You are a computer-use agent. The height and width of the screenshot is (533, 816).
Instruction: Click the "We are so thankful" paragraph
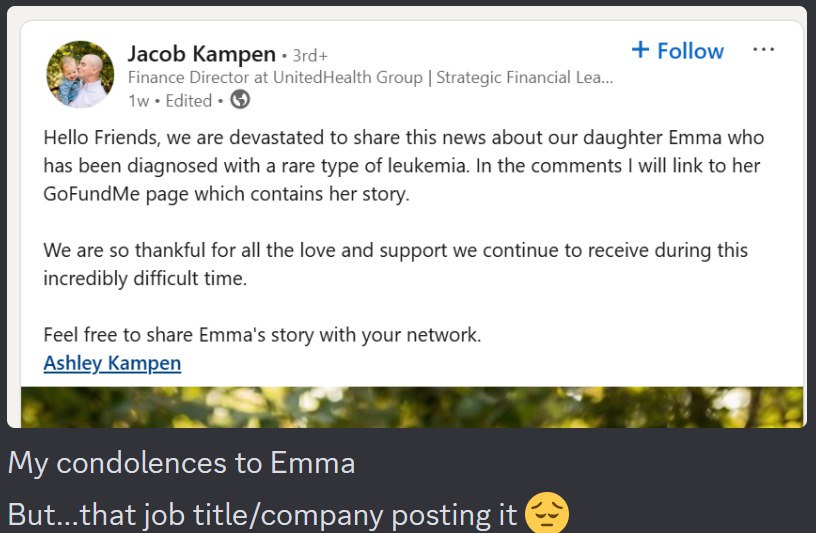point(395,250)
